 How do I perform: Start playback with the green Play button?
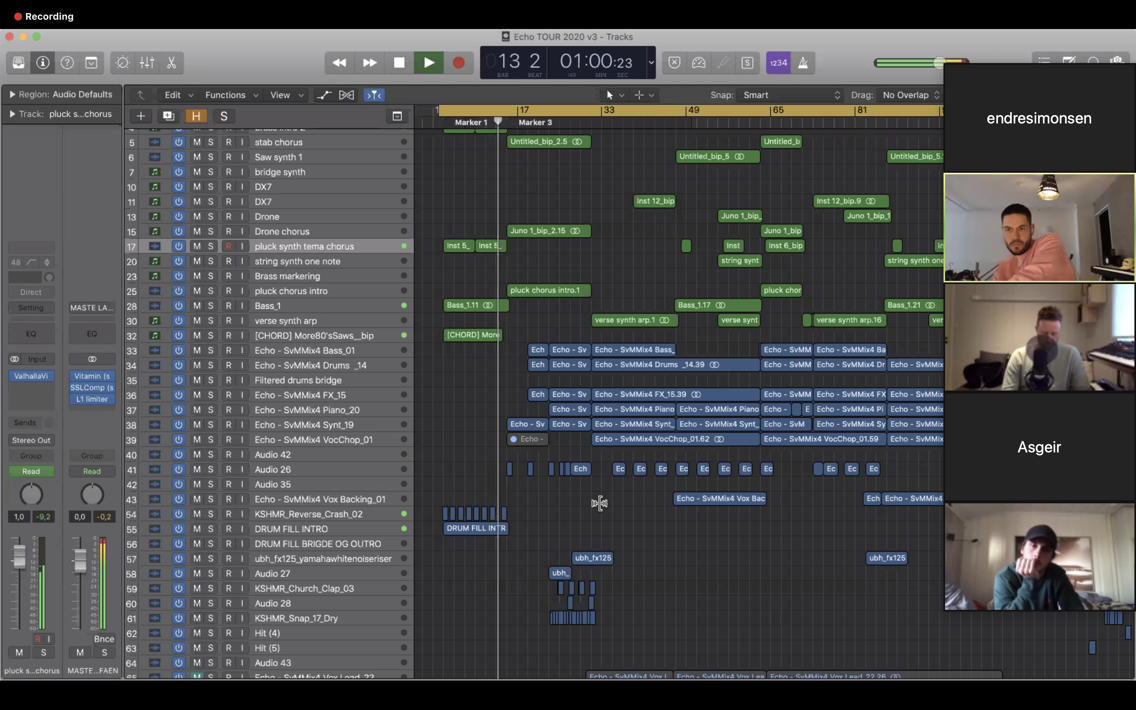point(429,63)
